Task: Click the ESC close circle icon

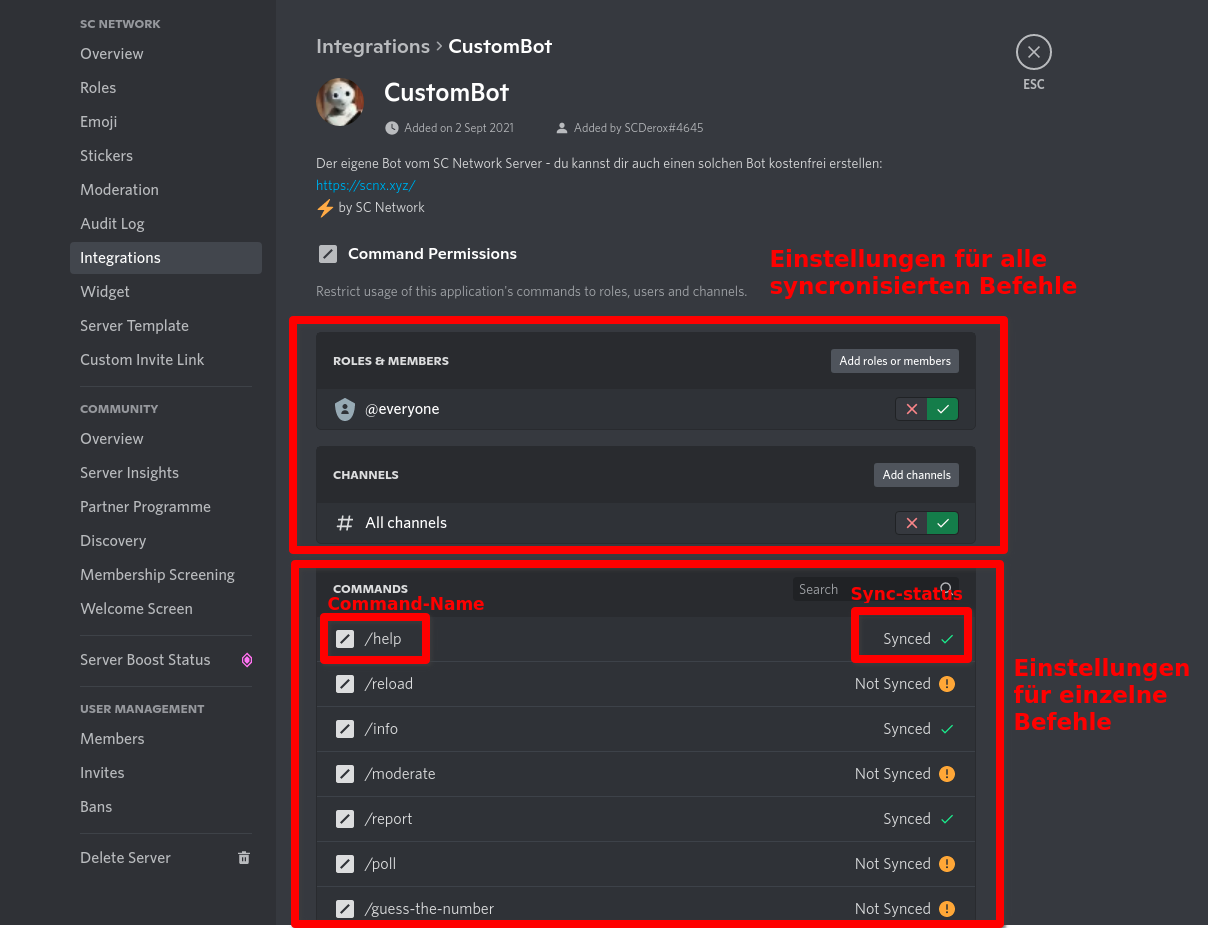Action: [x=1033, y=52]
